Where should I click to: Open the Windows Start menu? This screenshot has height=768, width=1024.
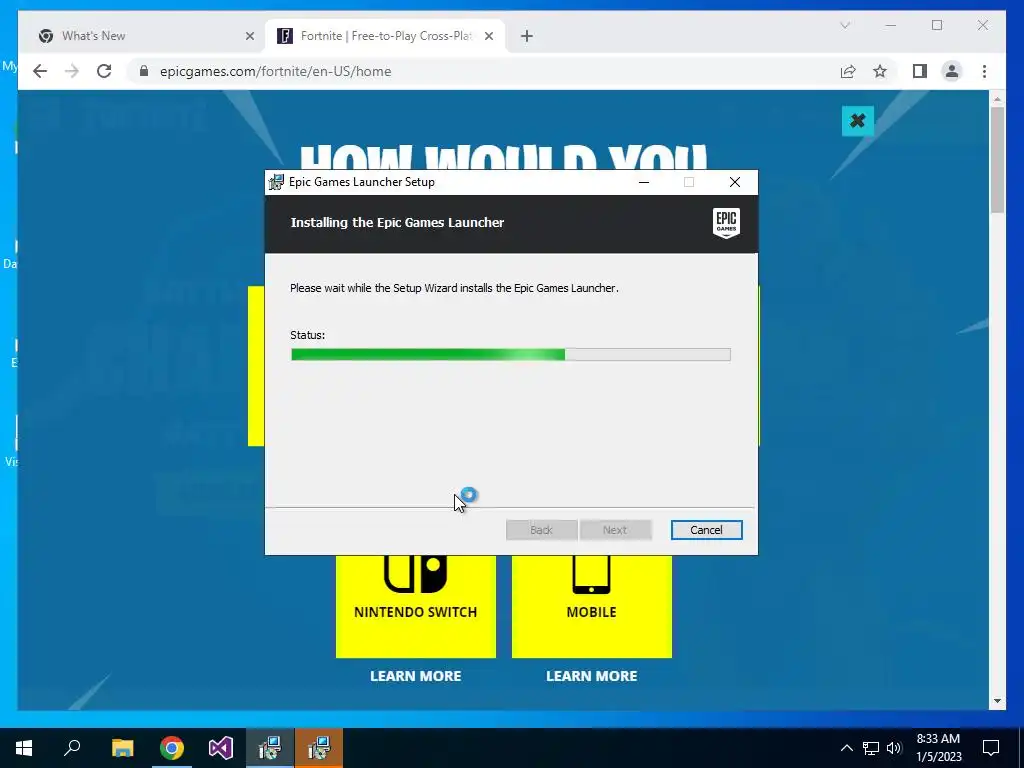[x=24, y=748]
